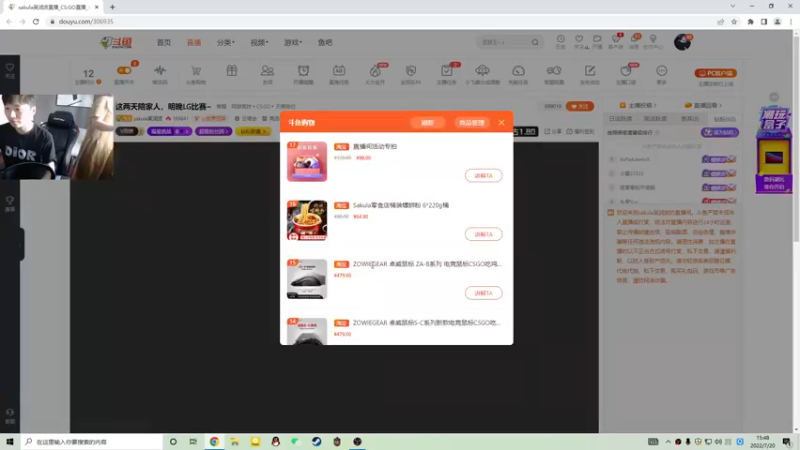
Task: Click the orange 关注 follow button
Action: [580, 106]
